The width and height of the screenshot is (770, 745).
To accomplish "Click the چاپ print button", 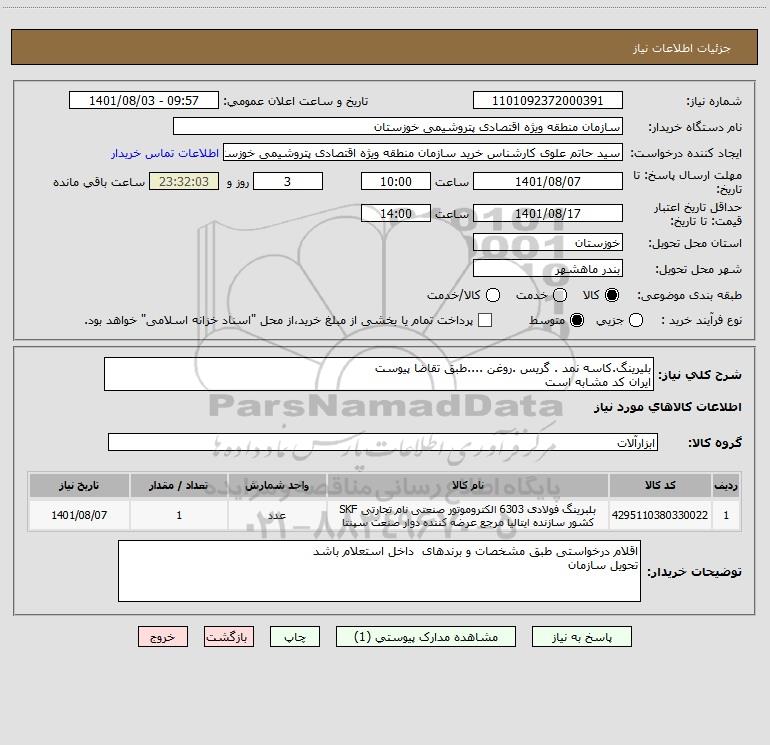I will pyautogui.click(x=295, y=637).
